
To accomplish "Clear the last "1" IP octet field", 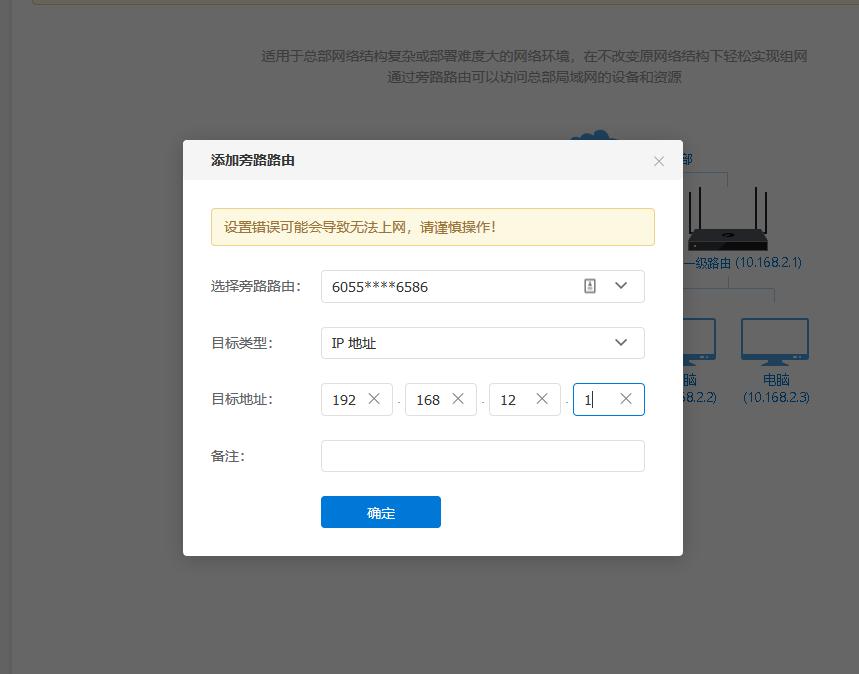I will pyautogui.click(x=626, y=398).
